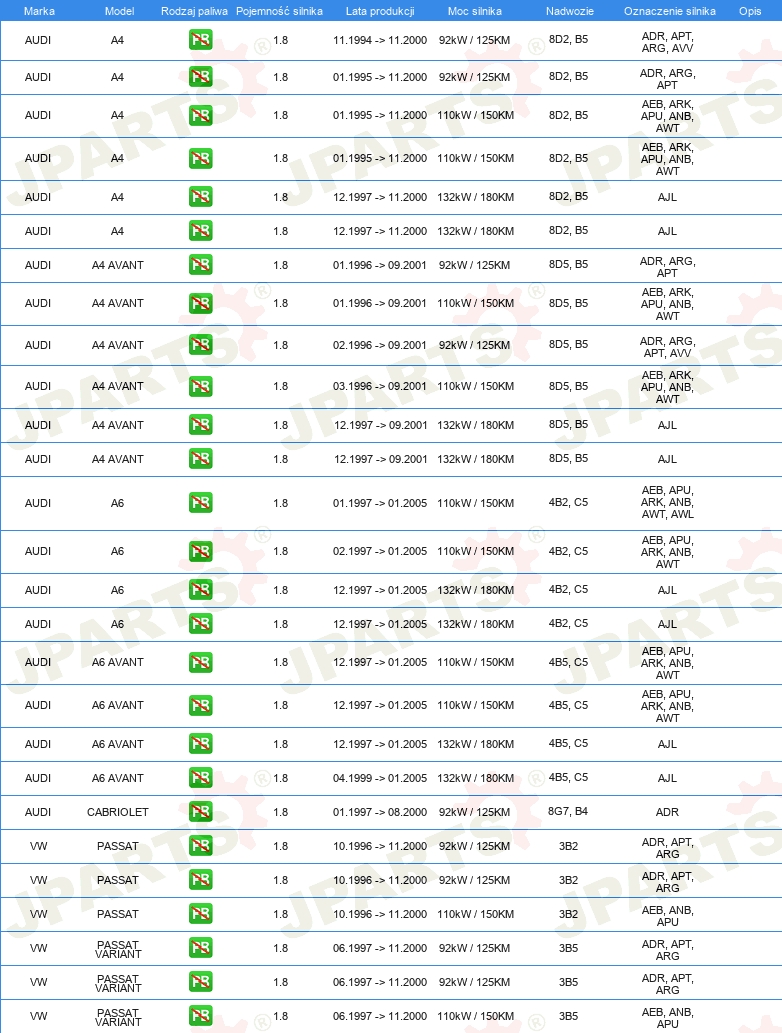
Task: Click 132kW / 180KM in 04.1999 row
Action: 475,778
